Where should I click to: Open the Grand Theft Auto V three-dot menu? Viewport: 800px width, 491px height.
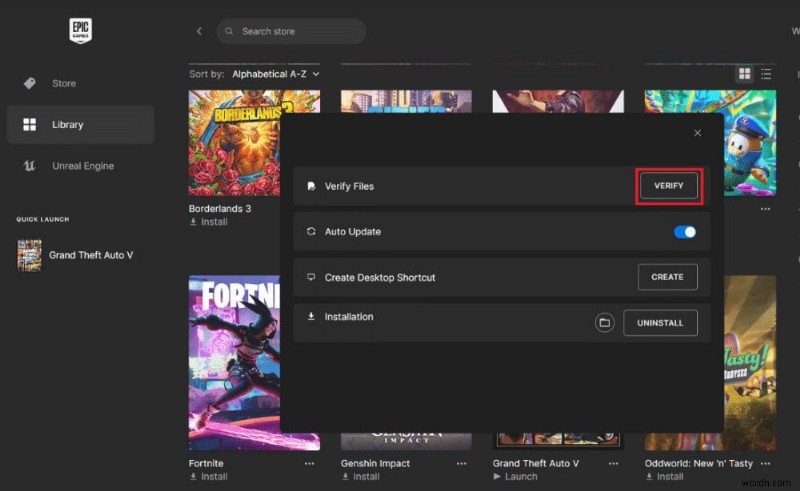[613, 463]
